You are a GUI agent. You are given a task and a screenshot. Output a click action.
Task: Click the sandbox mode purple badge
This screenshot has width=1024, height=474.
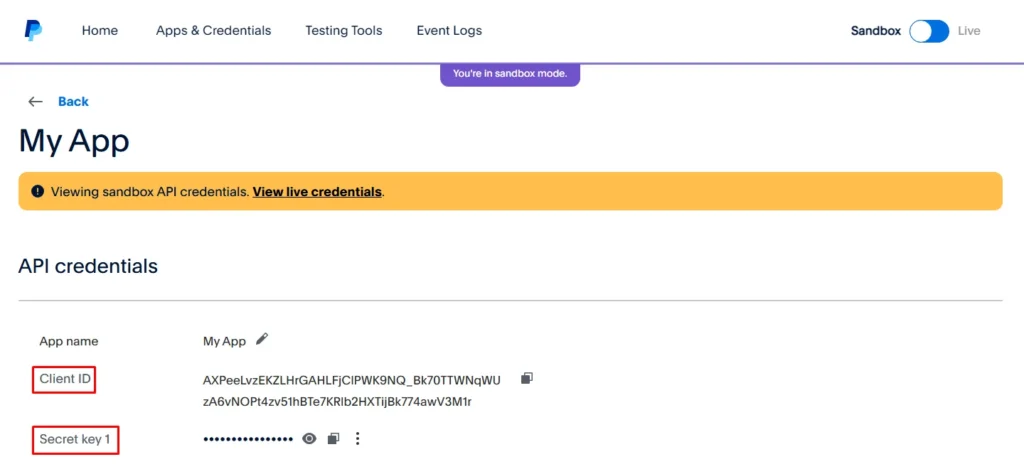tap(510, 74)
